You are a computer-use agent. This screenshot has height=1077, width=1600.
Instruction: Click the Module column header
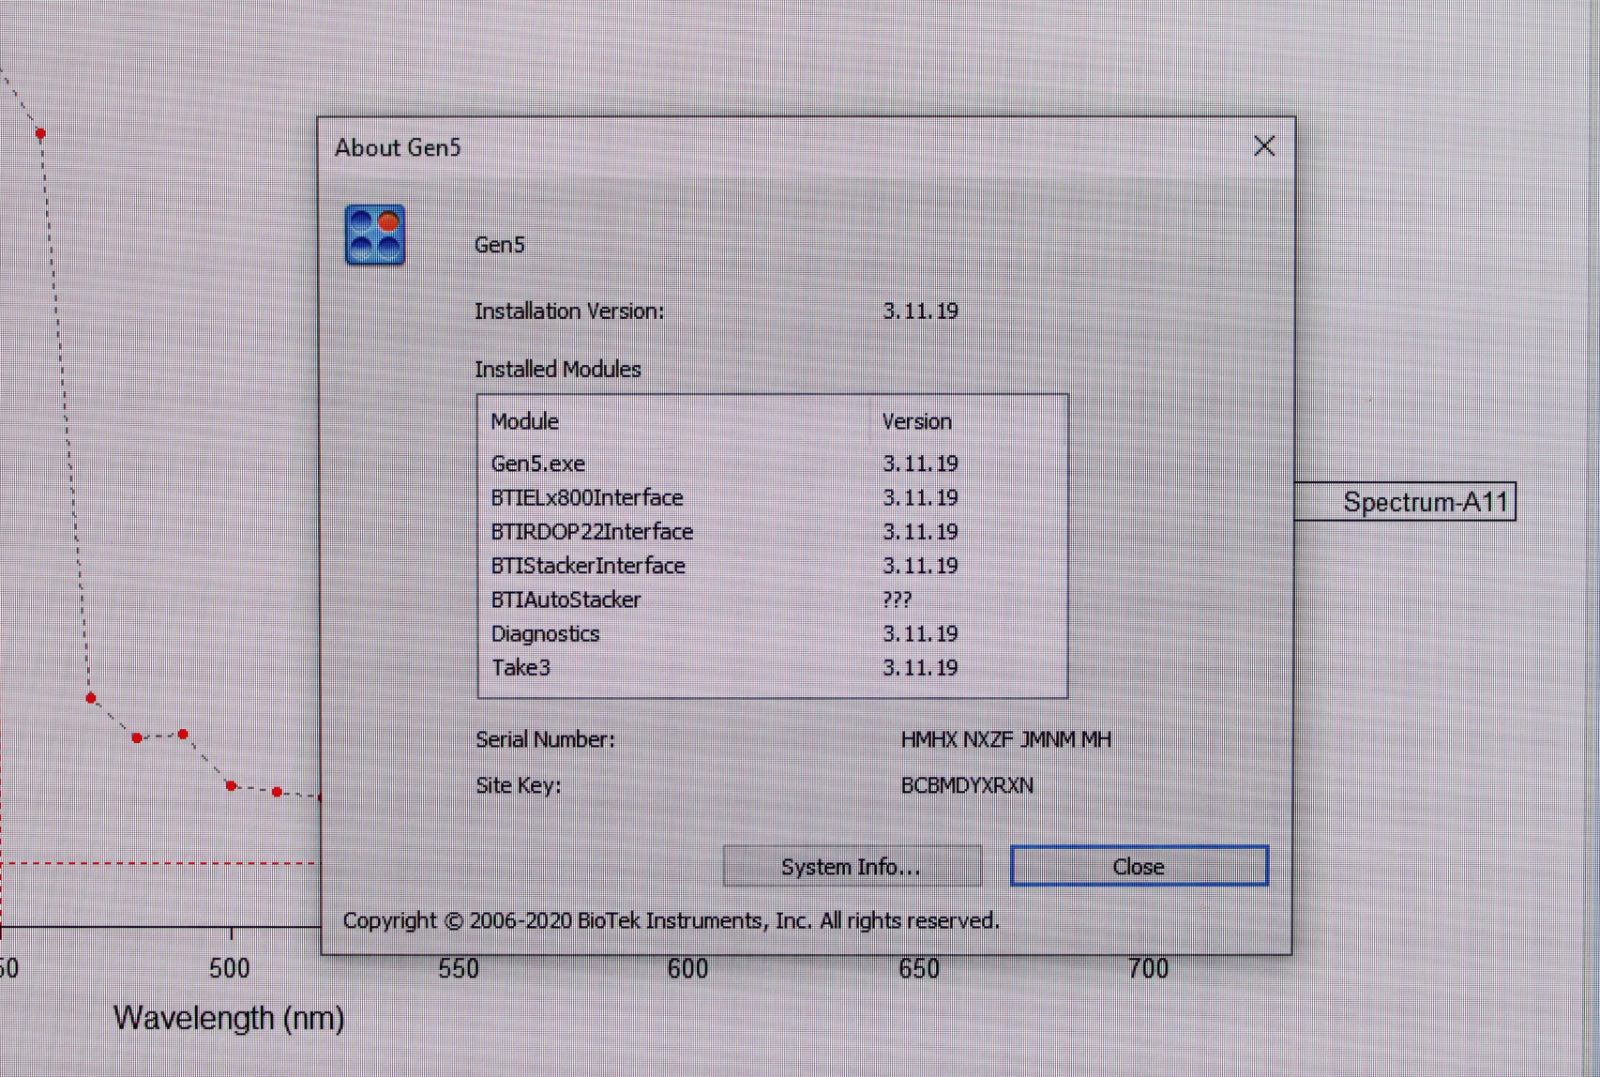click(525, 422)
